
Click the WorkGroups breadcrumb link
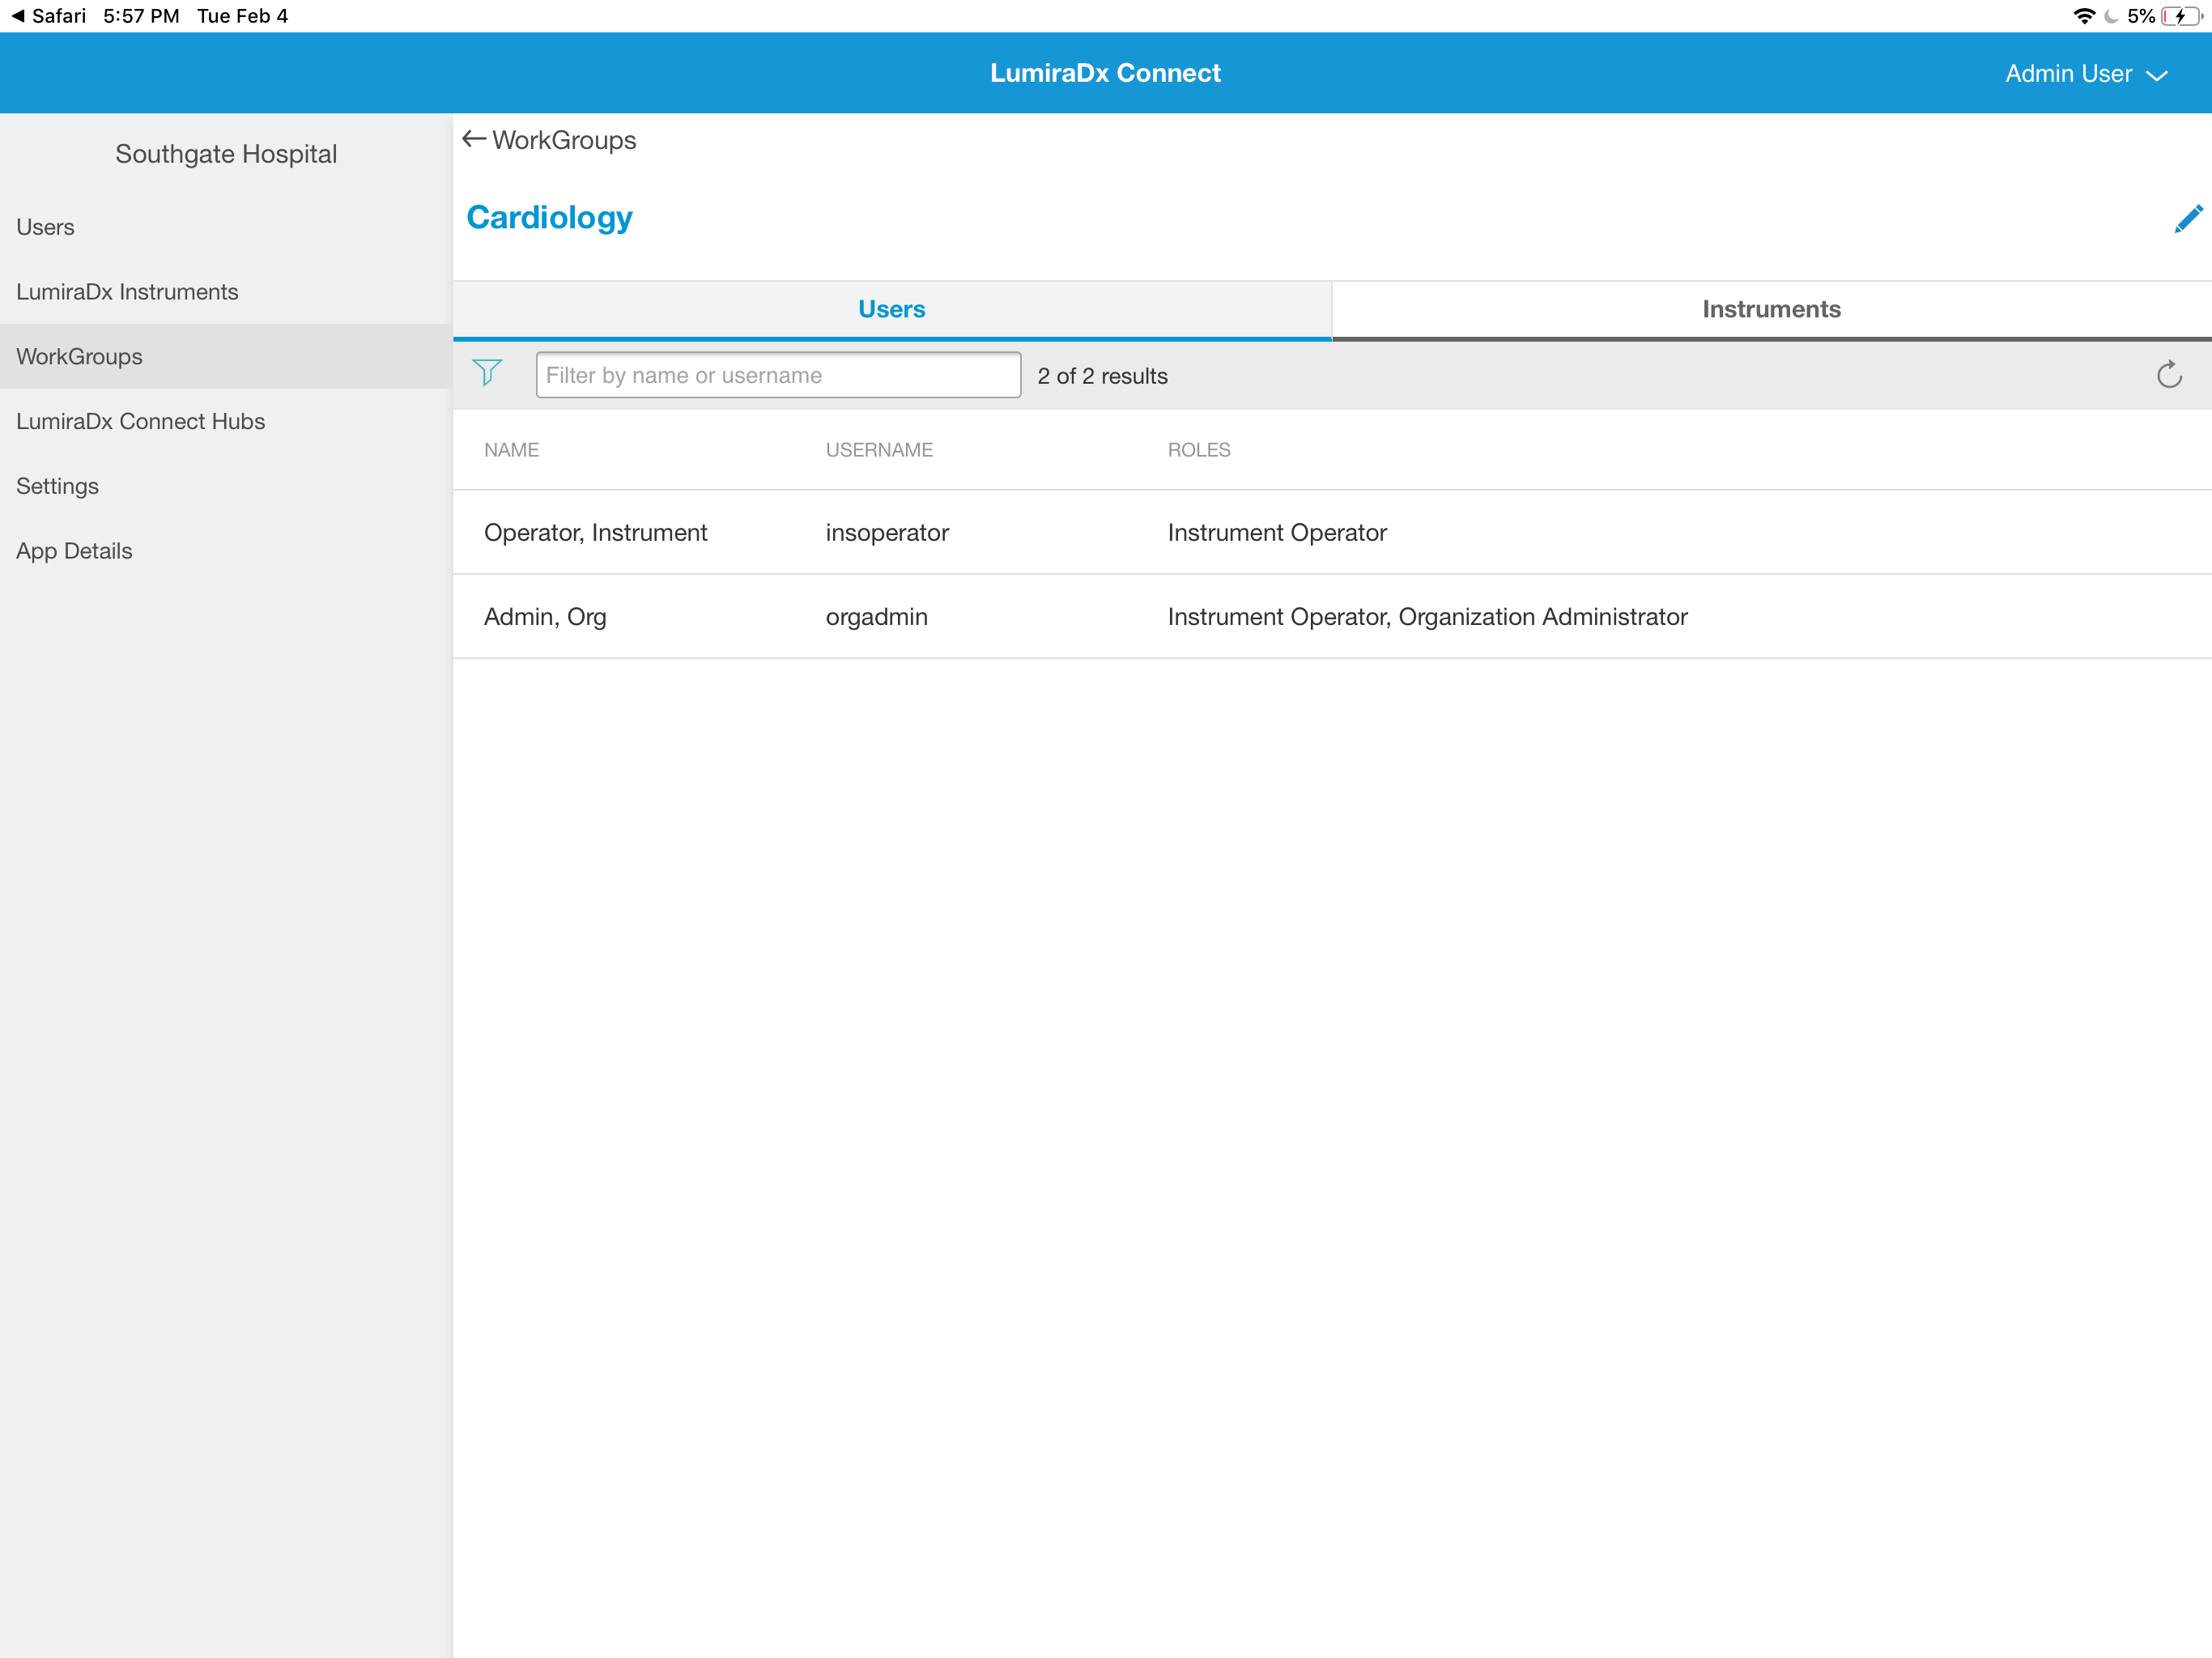pyautogui.click(x=563, y=140)
